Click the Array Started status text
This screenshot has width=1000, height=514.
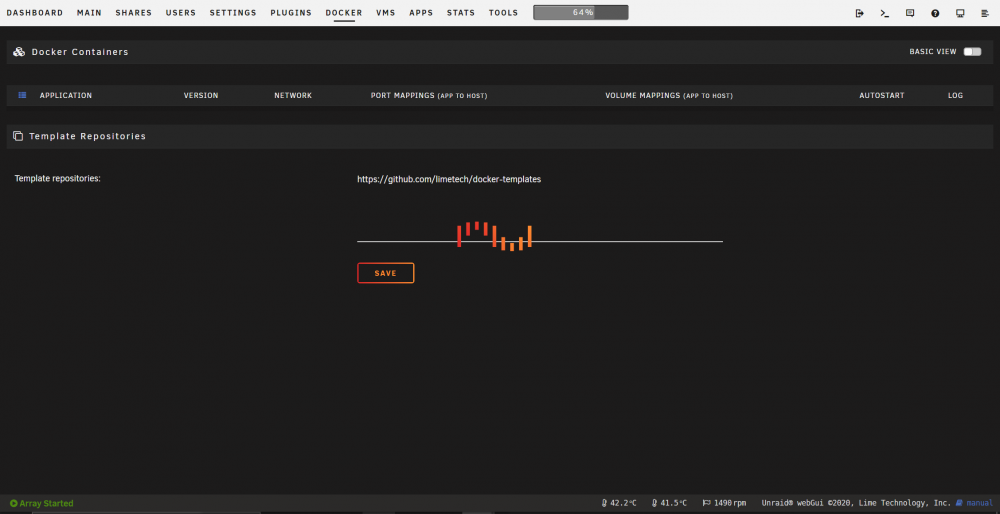click(x=46, y=504)
